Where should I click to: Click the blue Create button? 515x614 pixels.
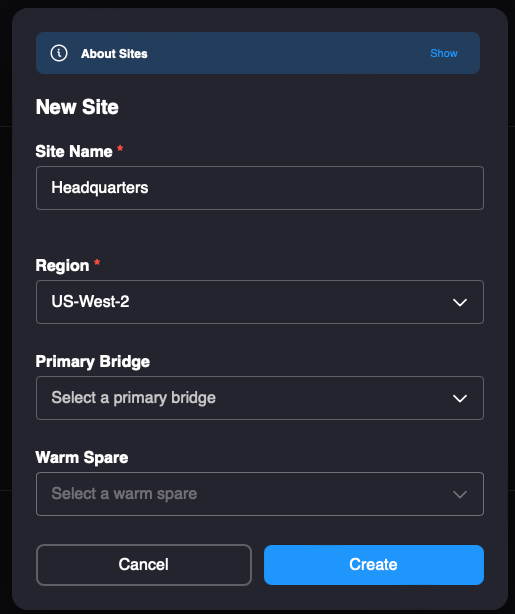coord(374,565)
